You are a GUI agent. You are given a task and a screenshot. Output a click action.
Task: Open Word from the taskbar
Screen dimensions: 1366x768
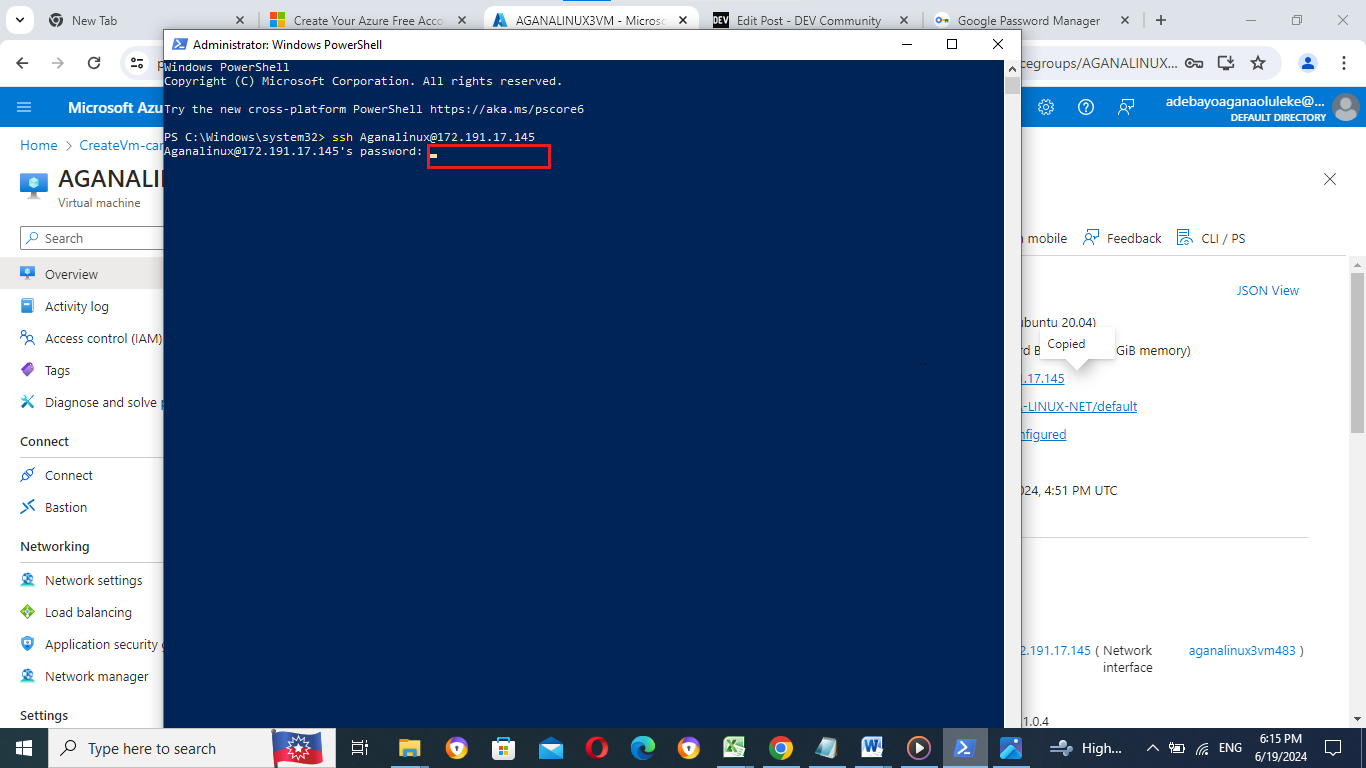point(871,748)
